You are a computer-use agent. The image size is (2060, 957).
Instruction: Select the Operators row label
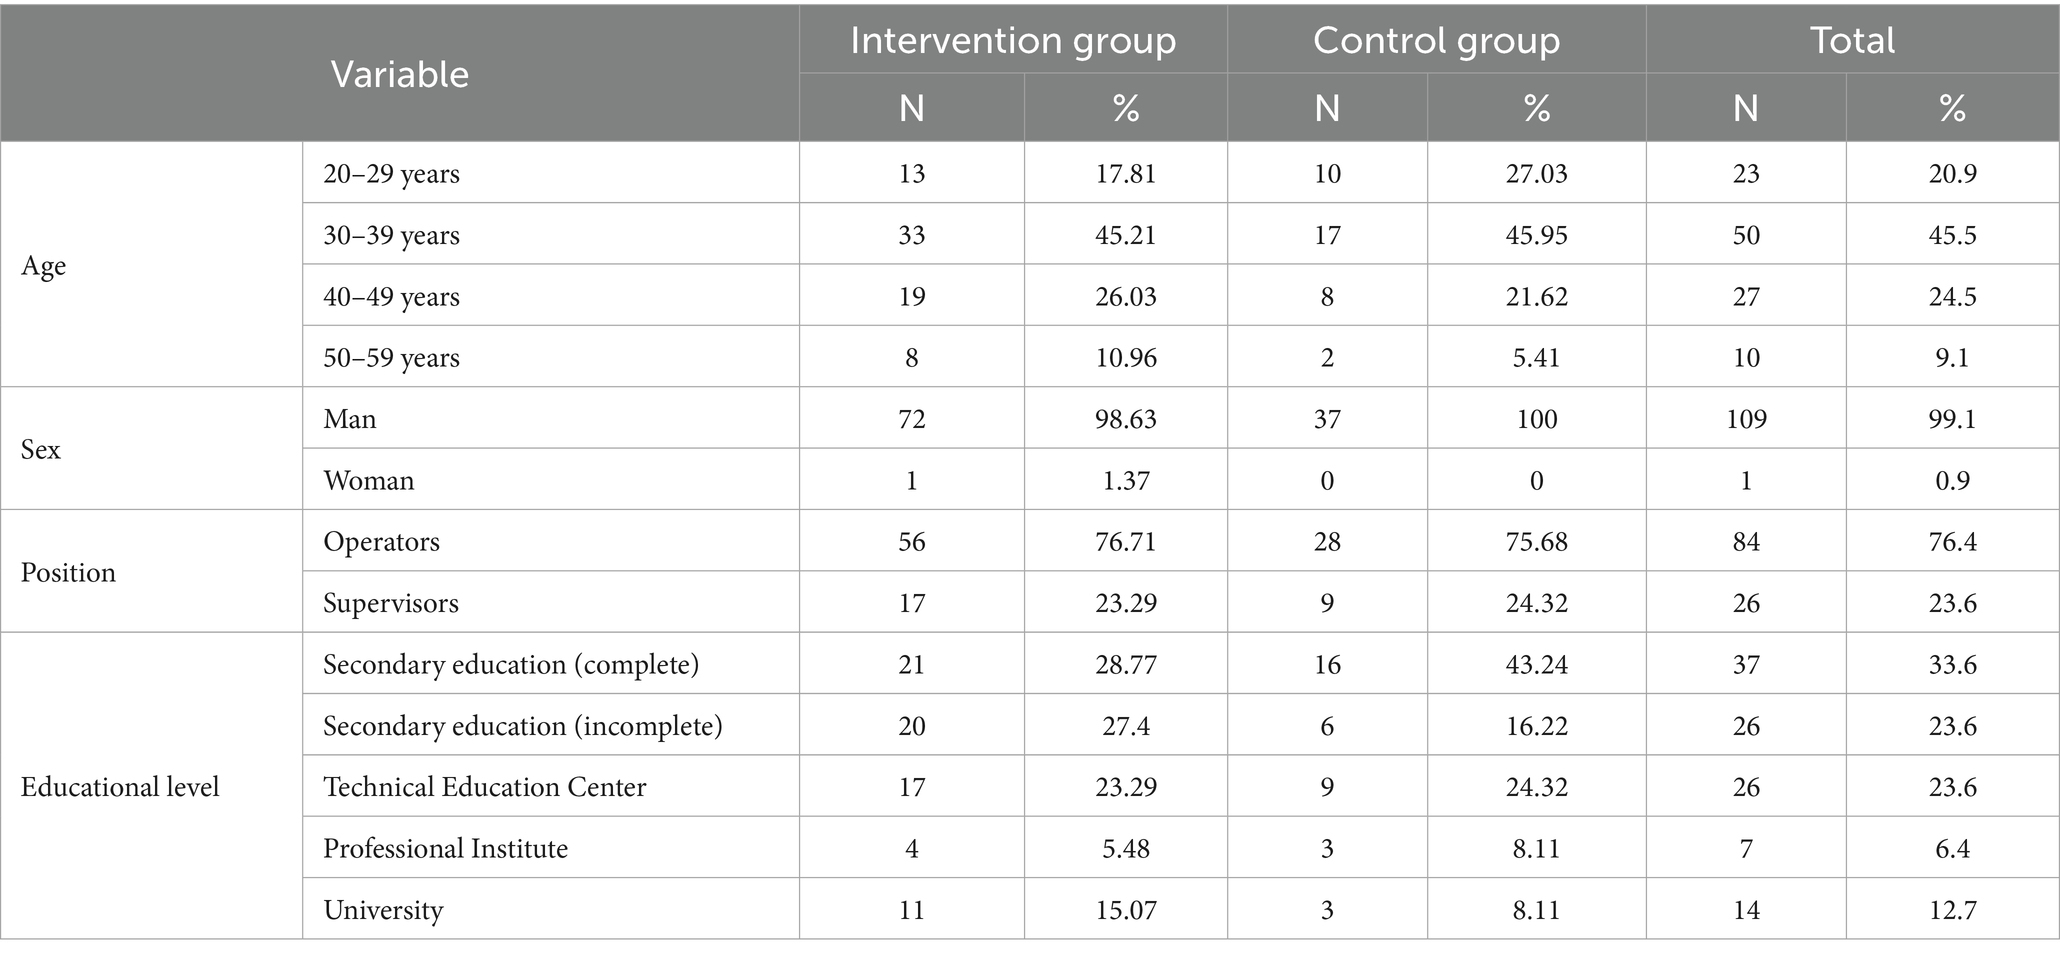click(381, 542)
